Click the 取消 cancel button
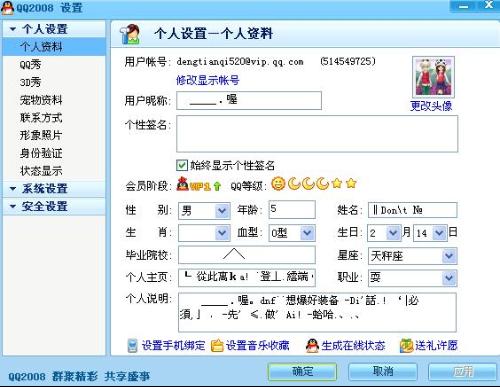This screenshot has height=387, width=500. pos(383,372)
